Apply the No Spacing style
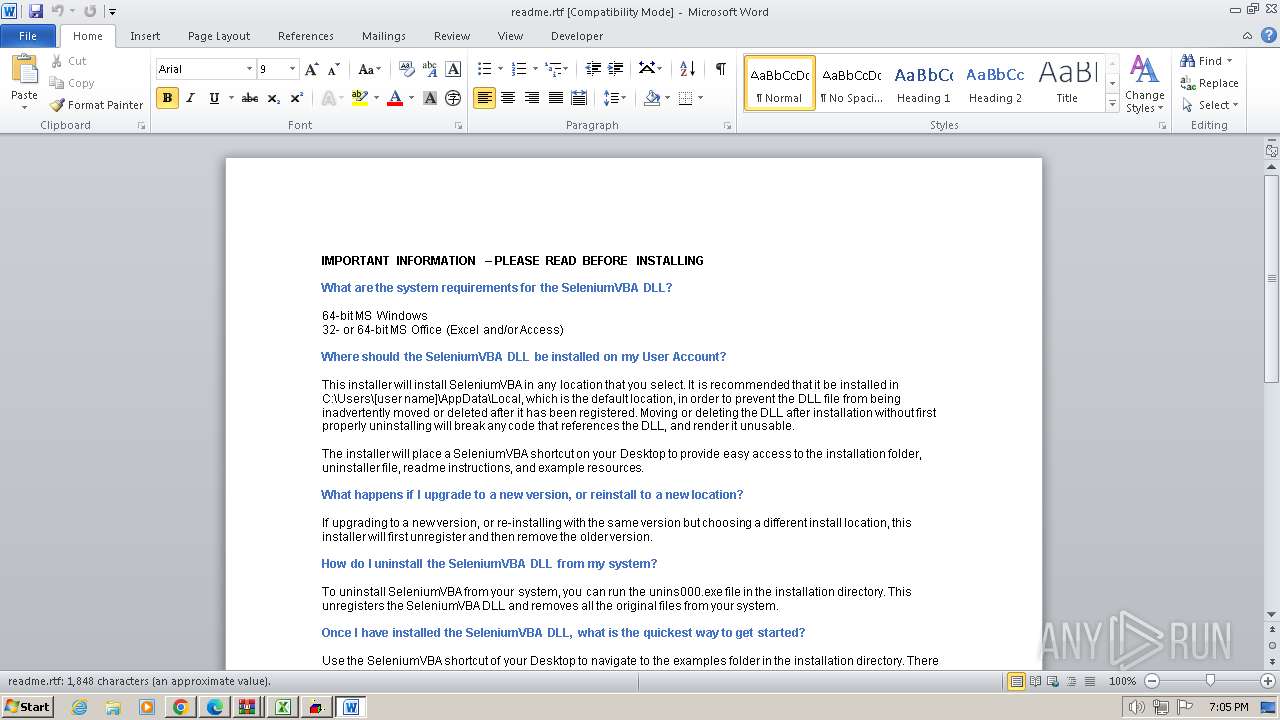Screen dimensions: 1280x720 851,83
